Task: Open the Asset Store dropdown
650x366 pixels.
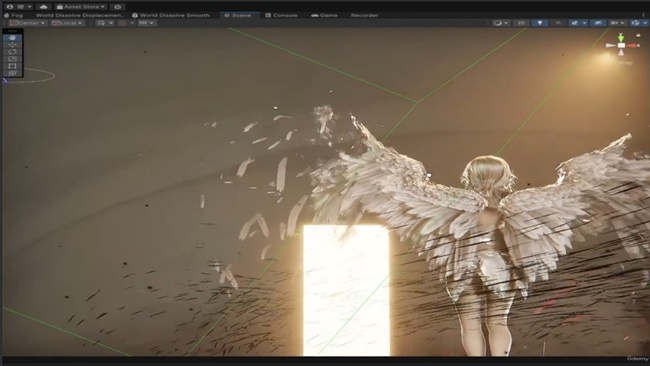Action: pyautogui.click(x=81, y=7)
